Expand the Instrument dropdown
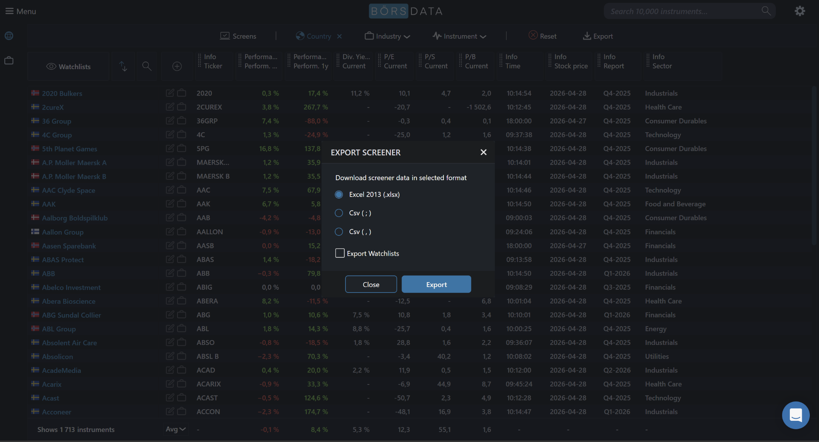This screenshot has width=819, height=442. [x=459, y=36]
